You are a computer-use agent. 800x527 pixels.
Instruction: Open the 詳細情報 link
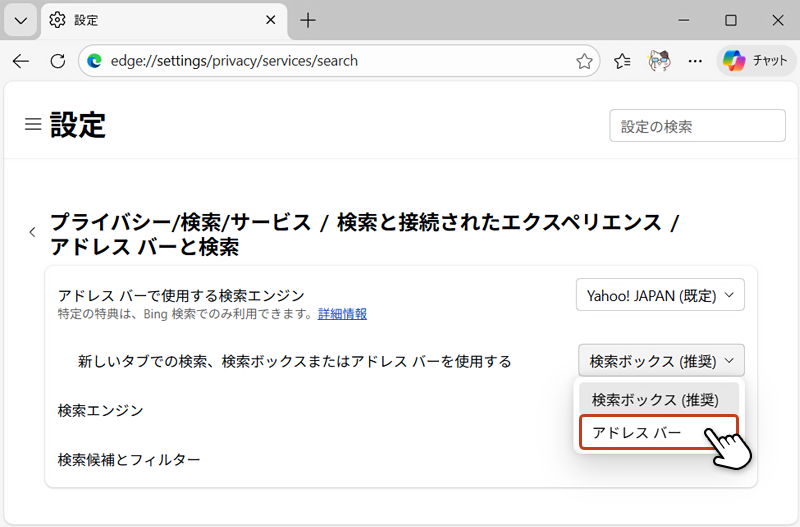pos(342,314)
